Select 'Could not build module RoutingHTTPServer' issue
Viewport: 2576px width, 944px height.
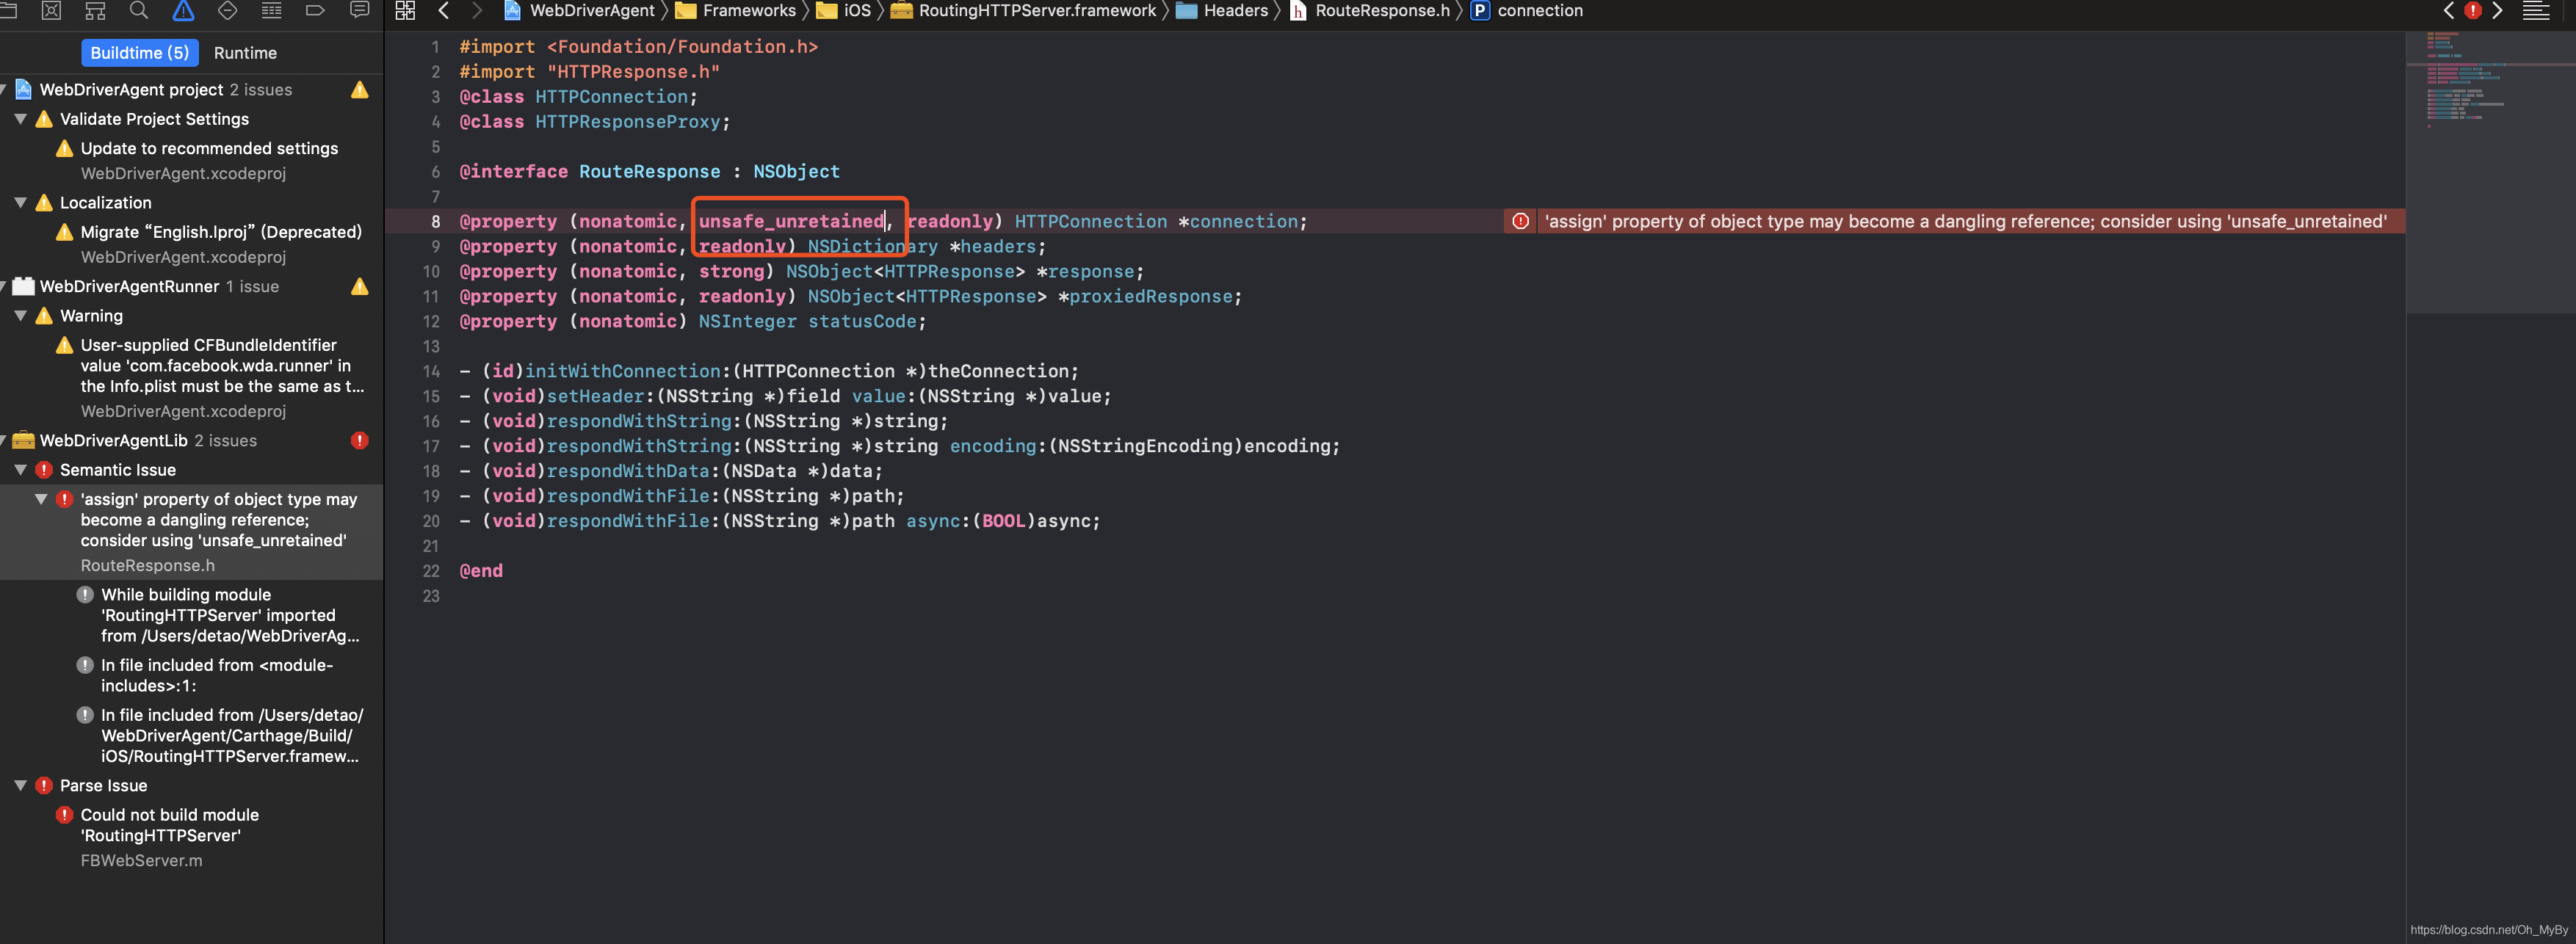pos(168,825)
